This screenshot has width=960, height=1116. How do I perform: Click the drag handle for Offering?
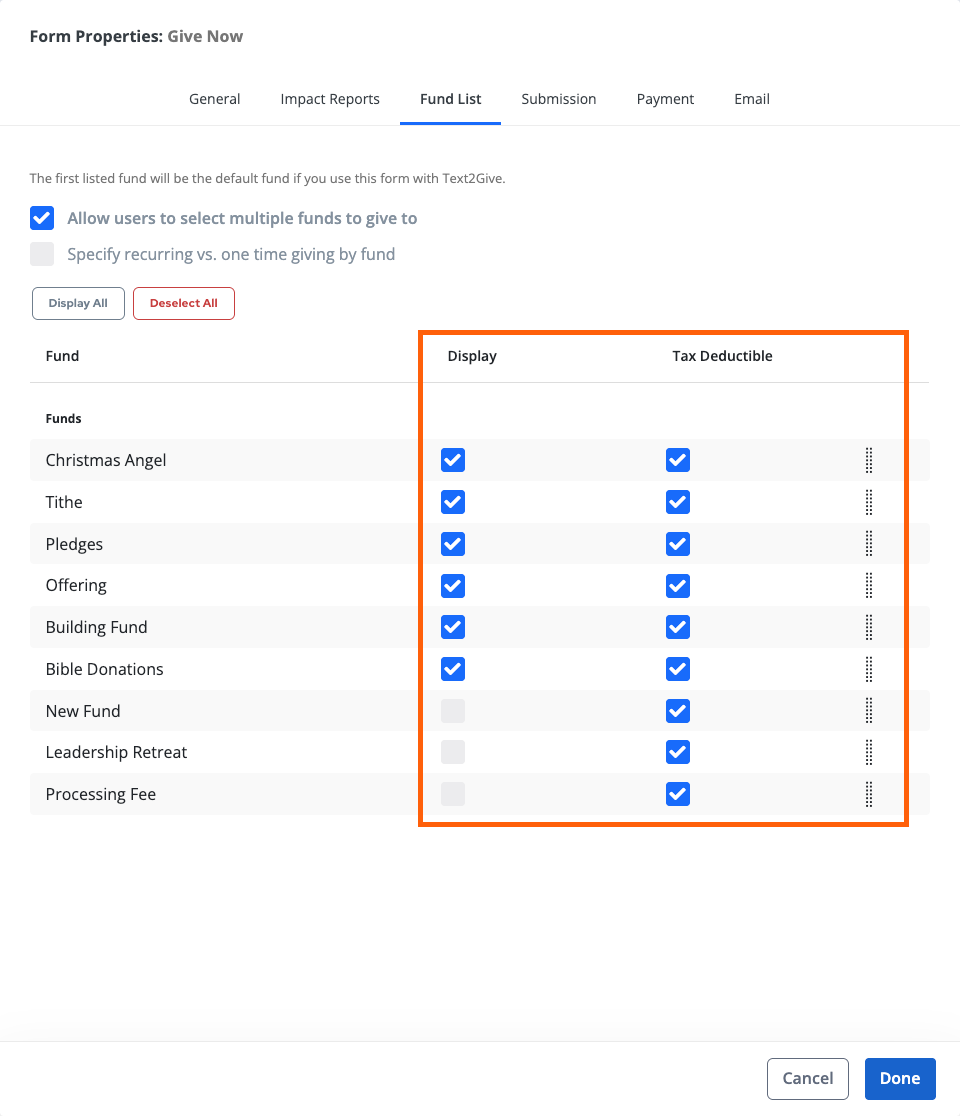tap(868, 586)
